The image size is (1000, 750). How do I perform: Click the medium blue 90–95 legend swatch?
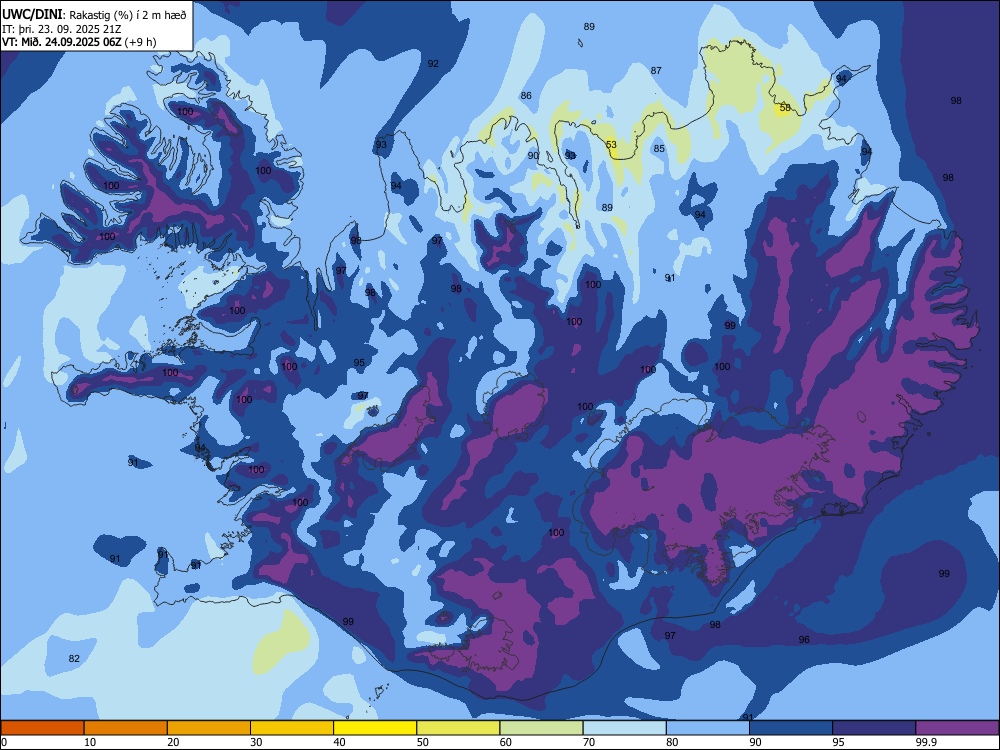pos(791,728)
